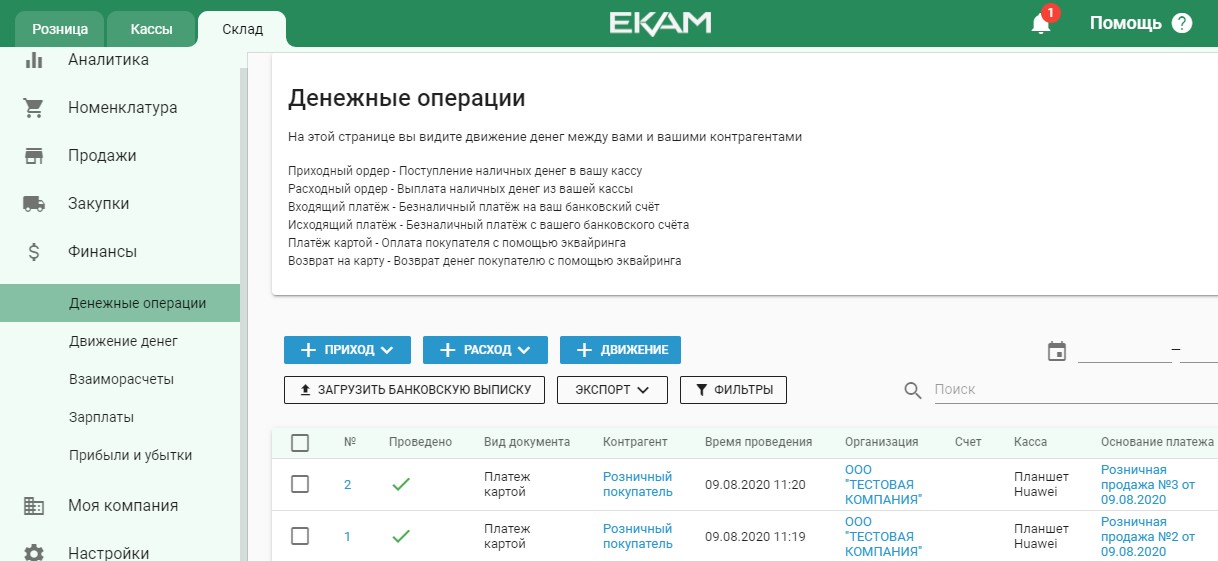
Task: Select Денежные операции in the sidebar
Action: click(x=120, y=303)
